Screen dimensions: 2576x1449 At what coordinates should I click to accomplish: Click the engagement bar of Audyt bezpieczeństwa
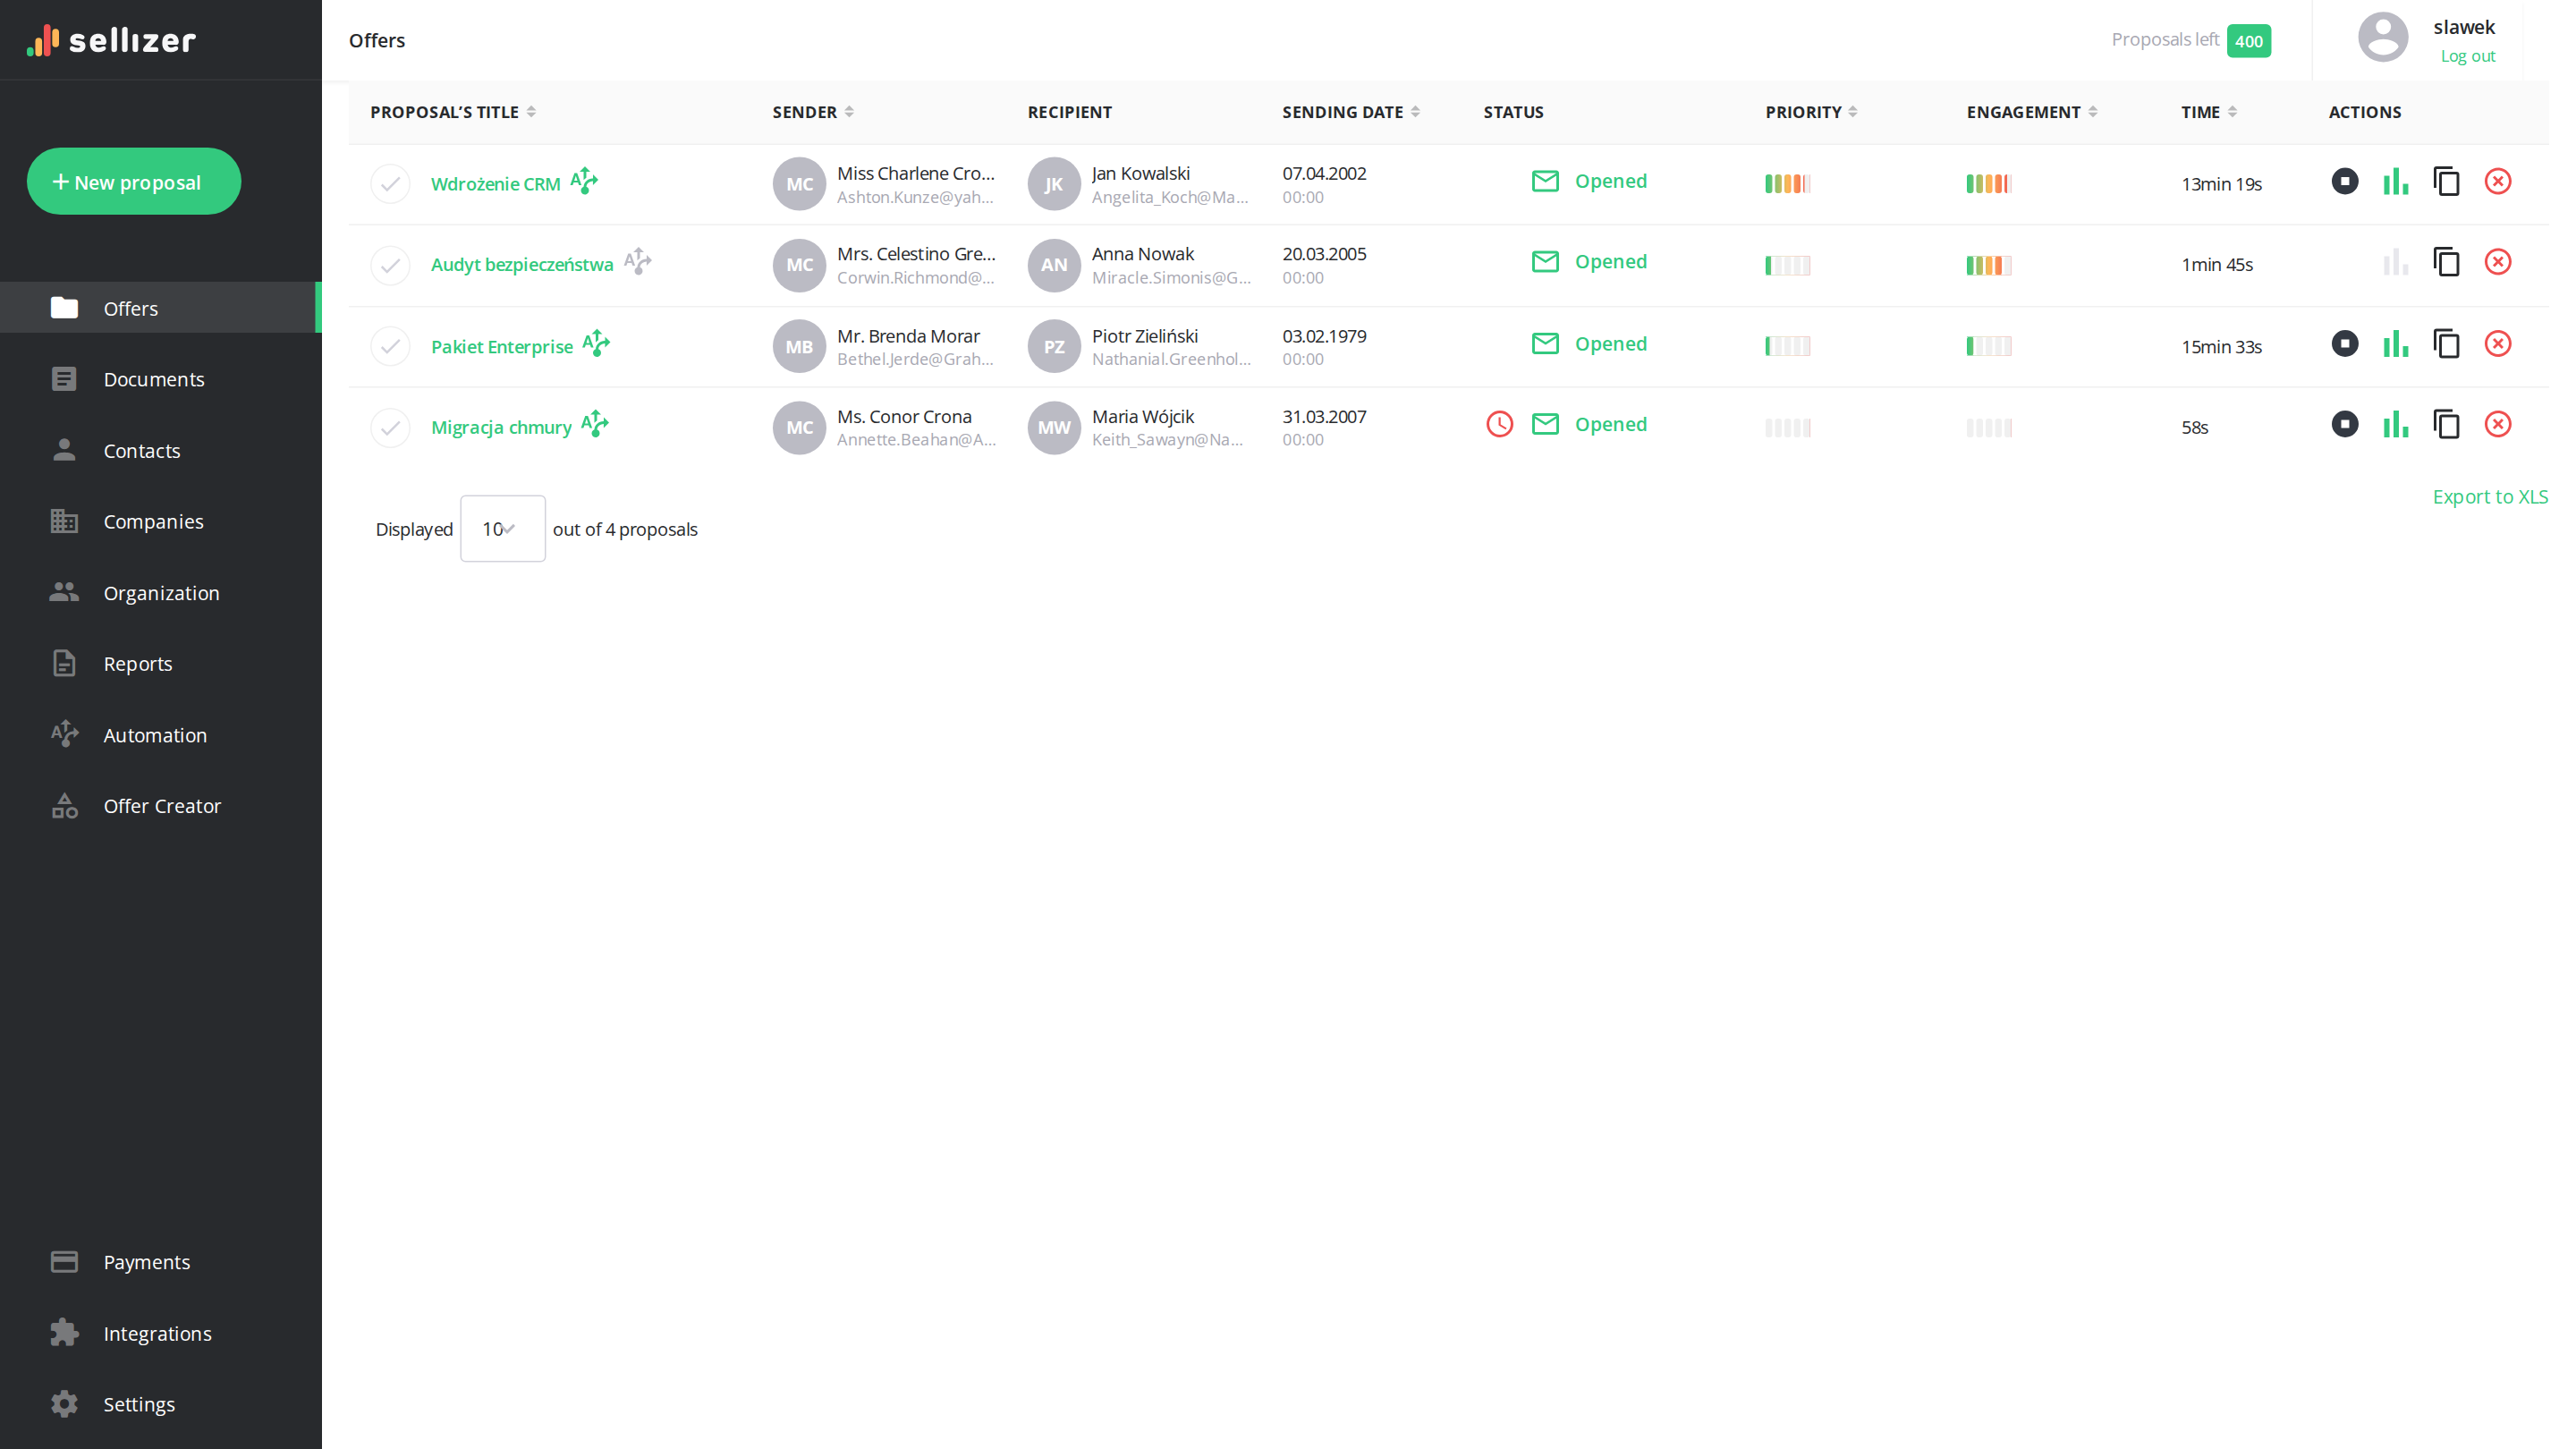click(x=1988, y=265)
